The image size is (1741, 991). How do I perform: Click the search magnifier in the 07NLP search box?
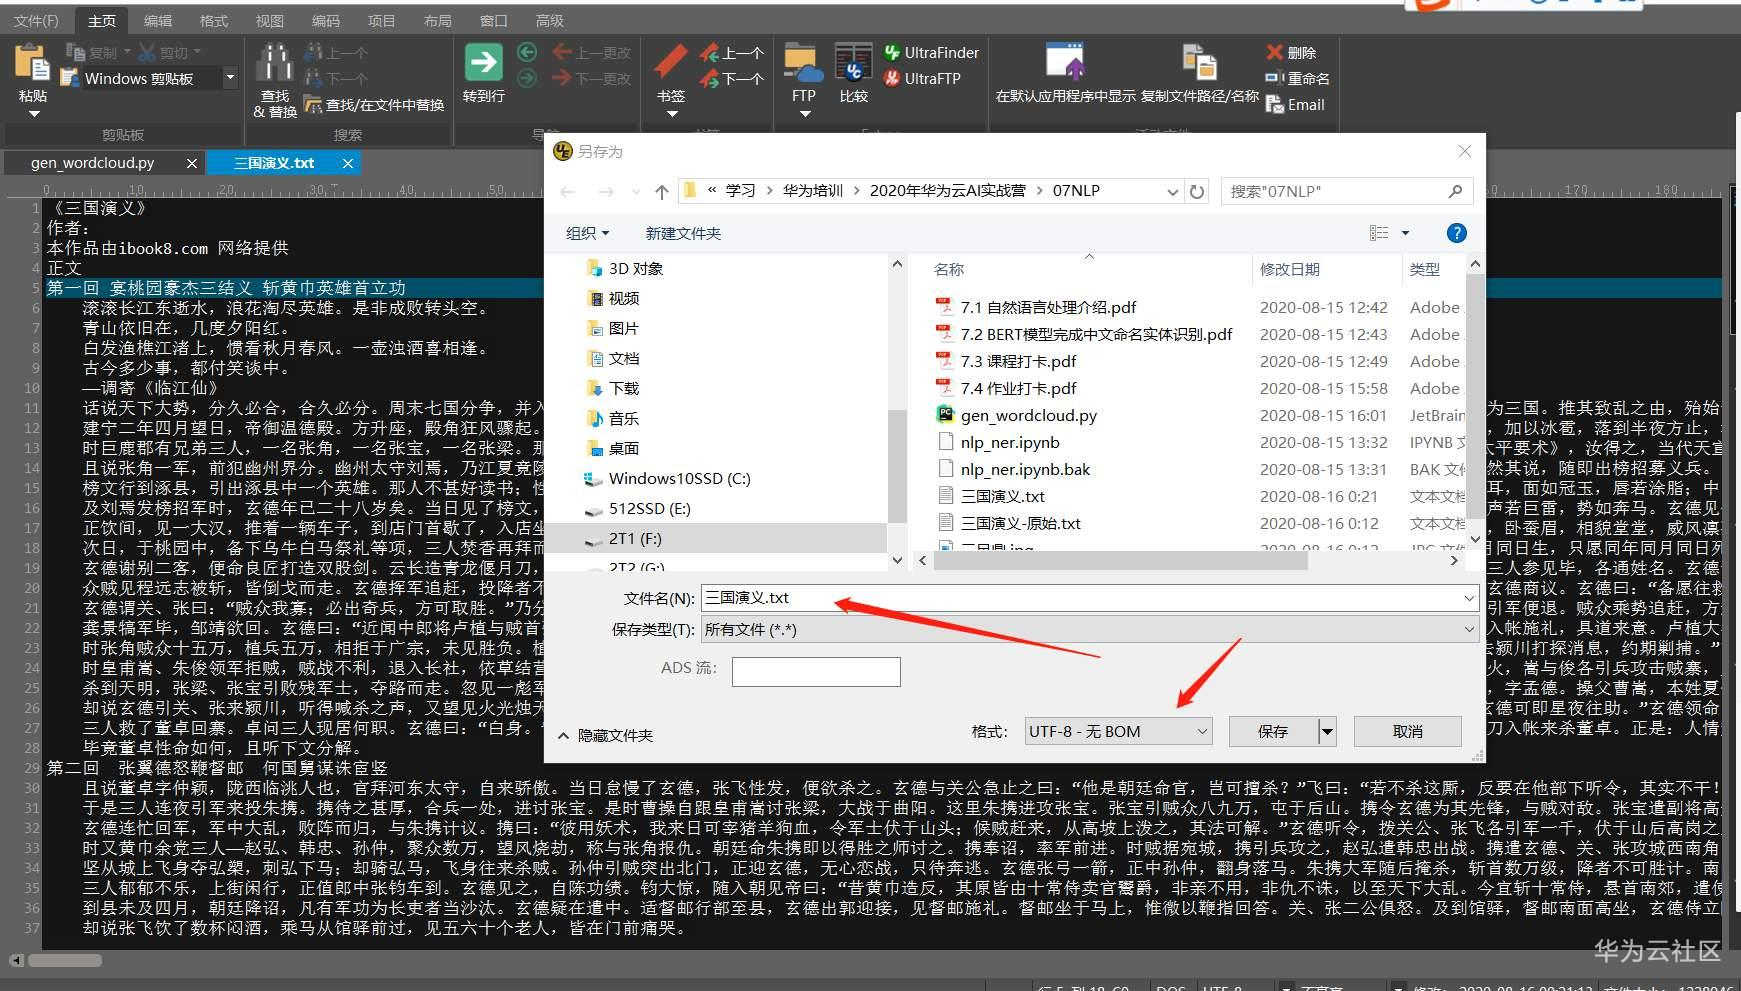pos(1456,191)
